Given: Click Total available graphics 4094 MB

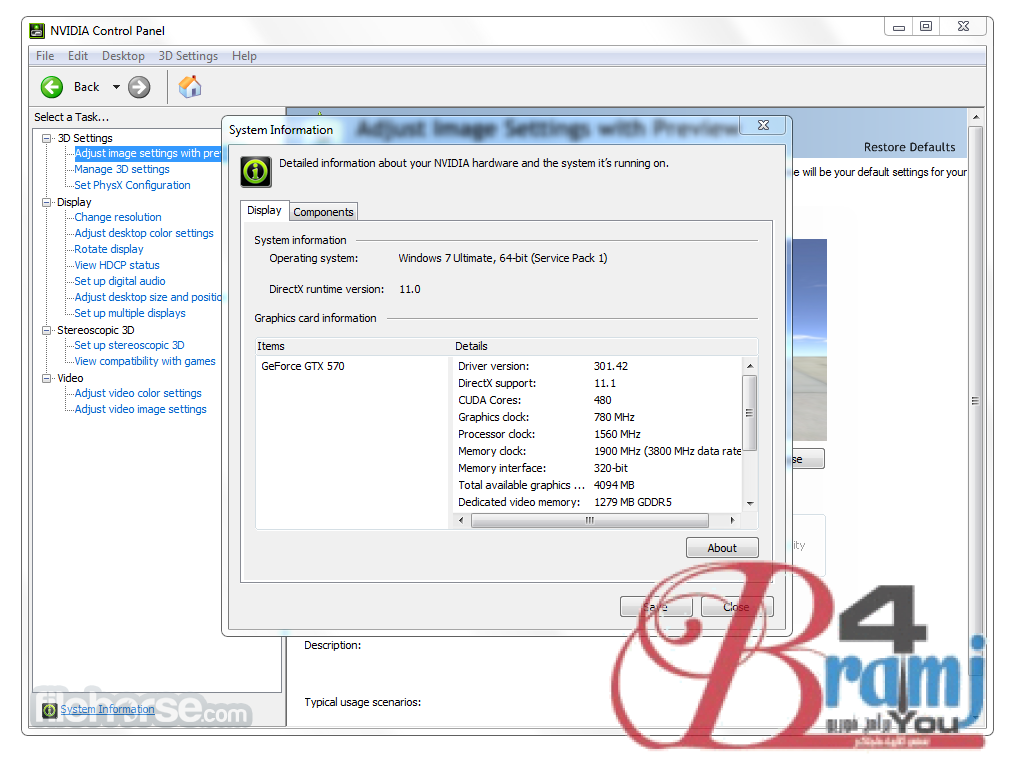Looking at the screenshot, I should (614, 485).
